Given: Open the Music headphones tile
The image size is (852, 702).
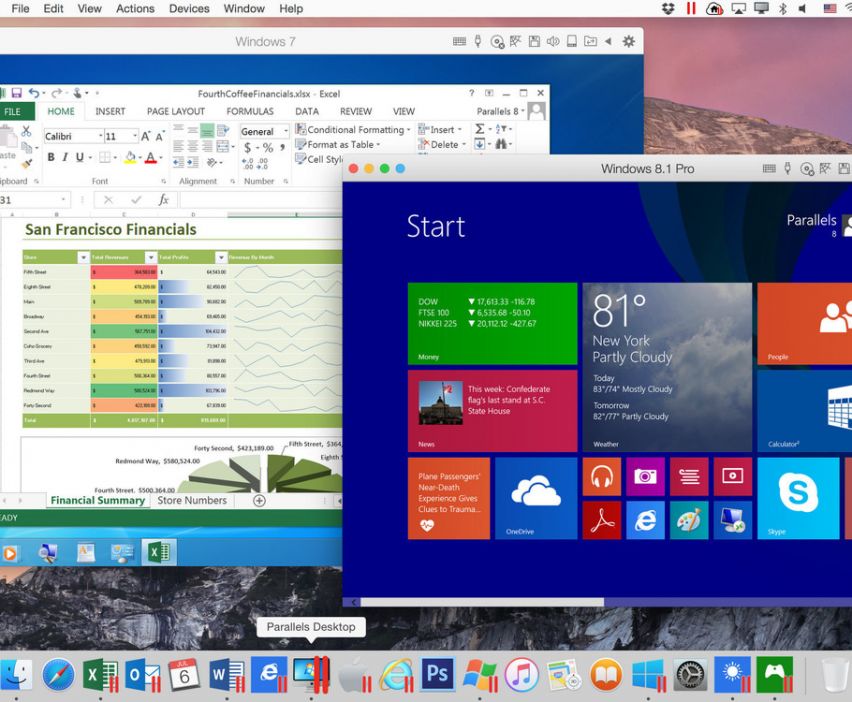Looking at the screenshot, I should [601, 477].
